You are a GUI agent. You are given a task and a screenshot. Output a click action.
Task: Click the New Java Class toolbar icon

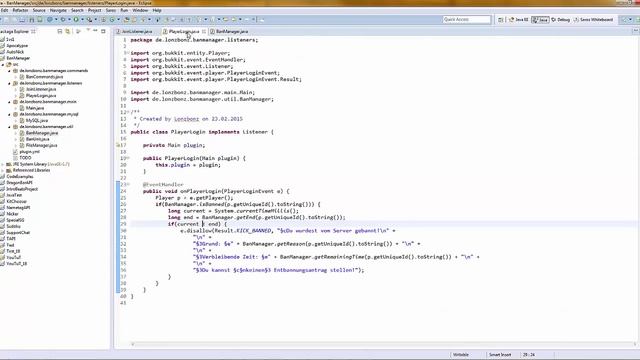[x=112, y=20]
